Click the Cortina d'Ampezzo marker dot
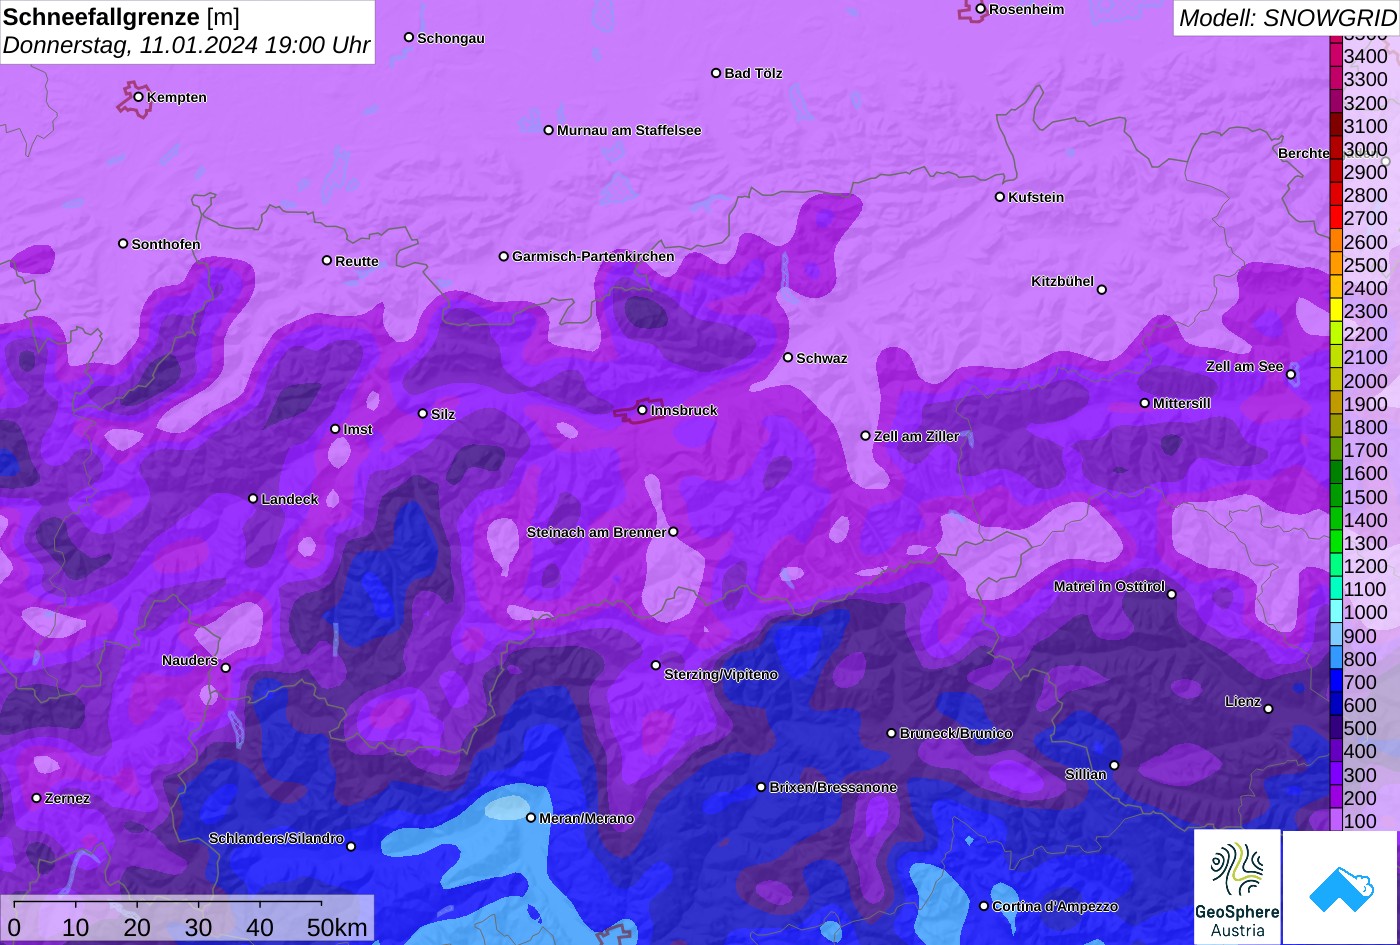 pos(984,906)
